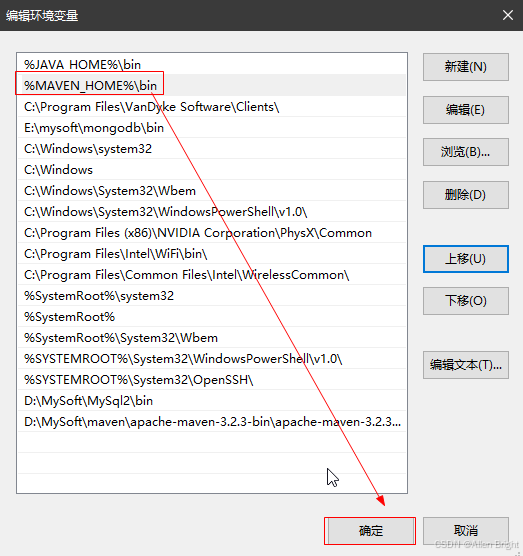Viewport: 523px width, 556px height.
Task: Select the VanDyke Software\Clients path entry
Action: click(212, 106)
